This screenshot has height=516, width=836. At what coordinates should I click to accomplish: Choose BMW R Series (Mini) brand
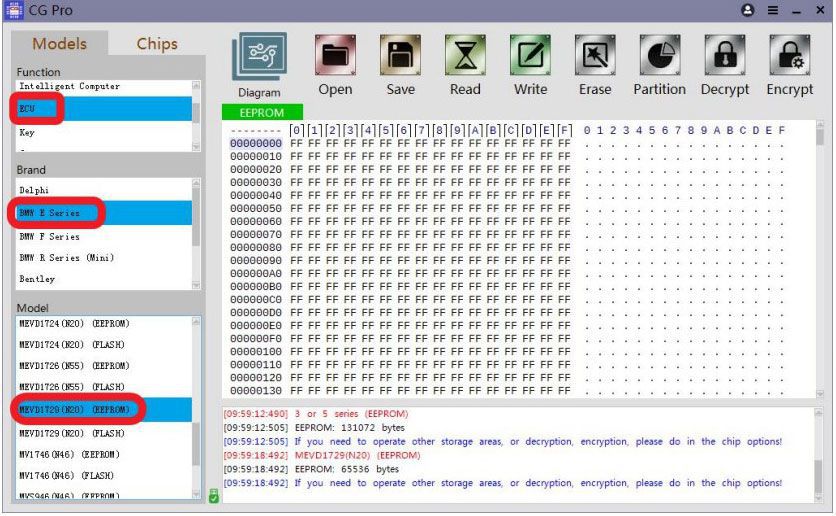coord(103,257)
